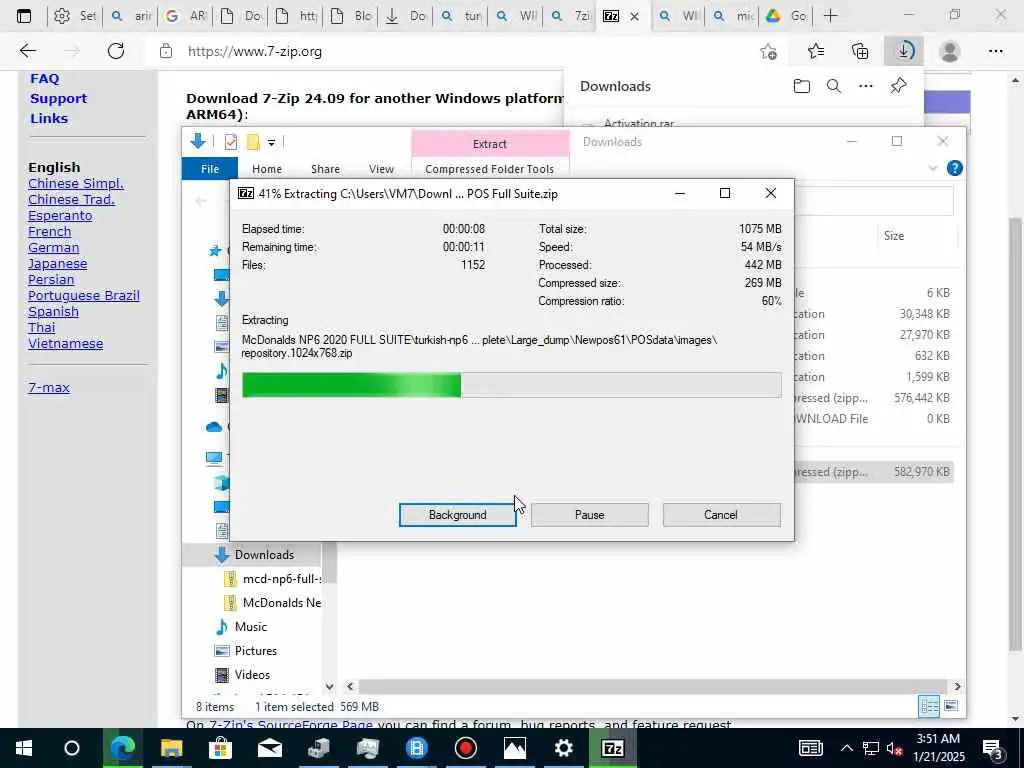Pause the 7-Zip extraction
The height and width of the screenshot is (768, 1024).
click(590, 515)
